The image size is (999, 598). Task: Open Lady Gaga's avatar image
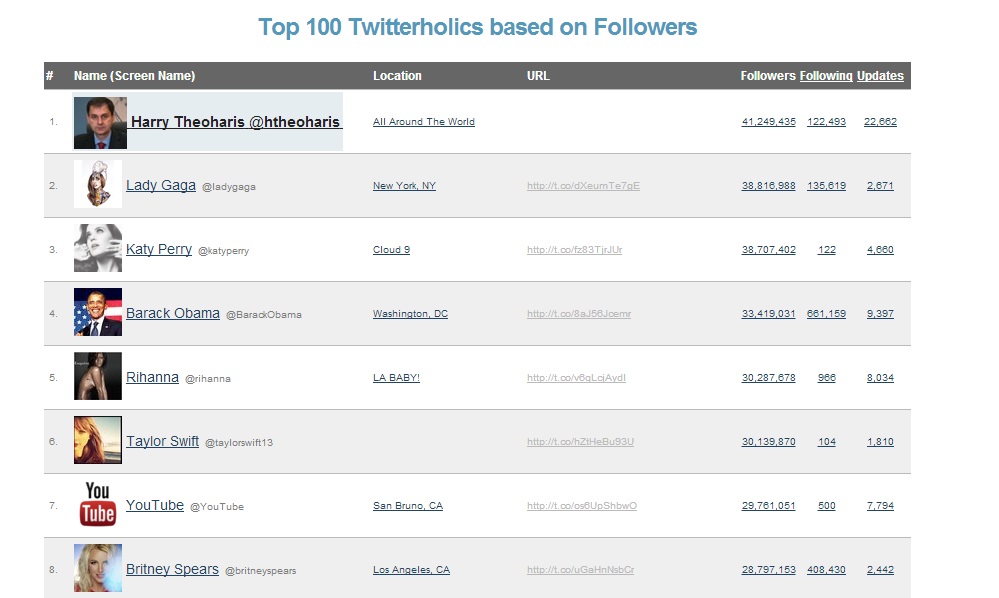(98, 185)
